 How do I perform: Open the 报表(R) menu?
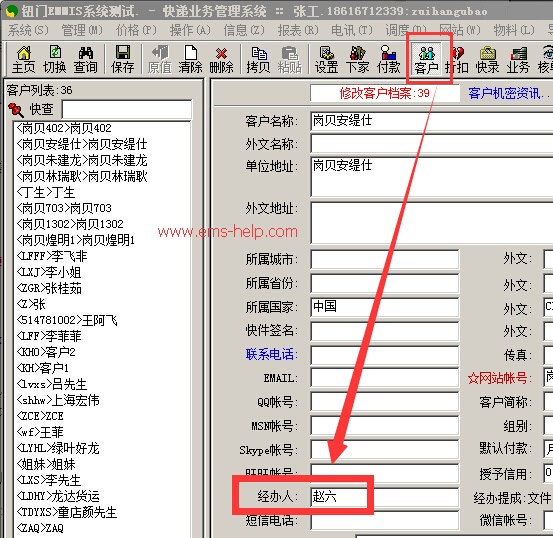298,30
